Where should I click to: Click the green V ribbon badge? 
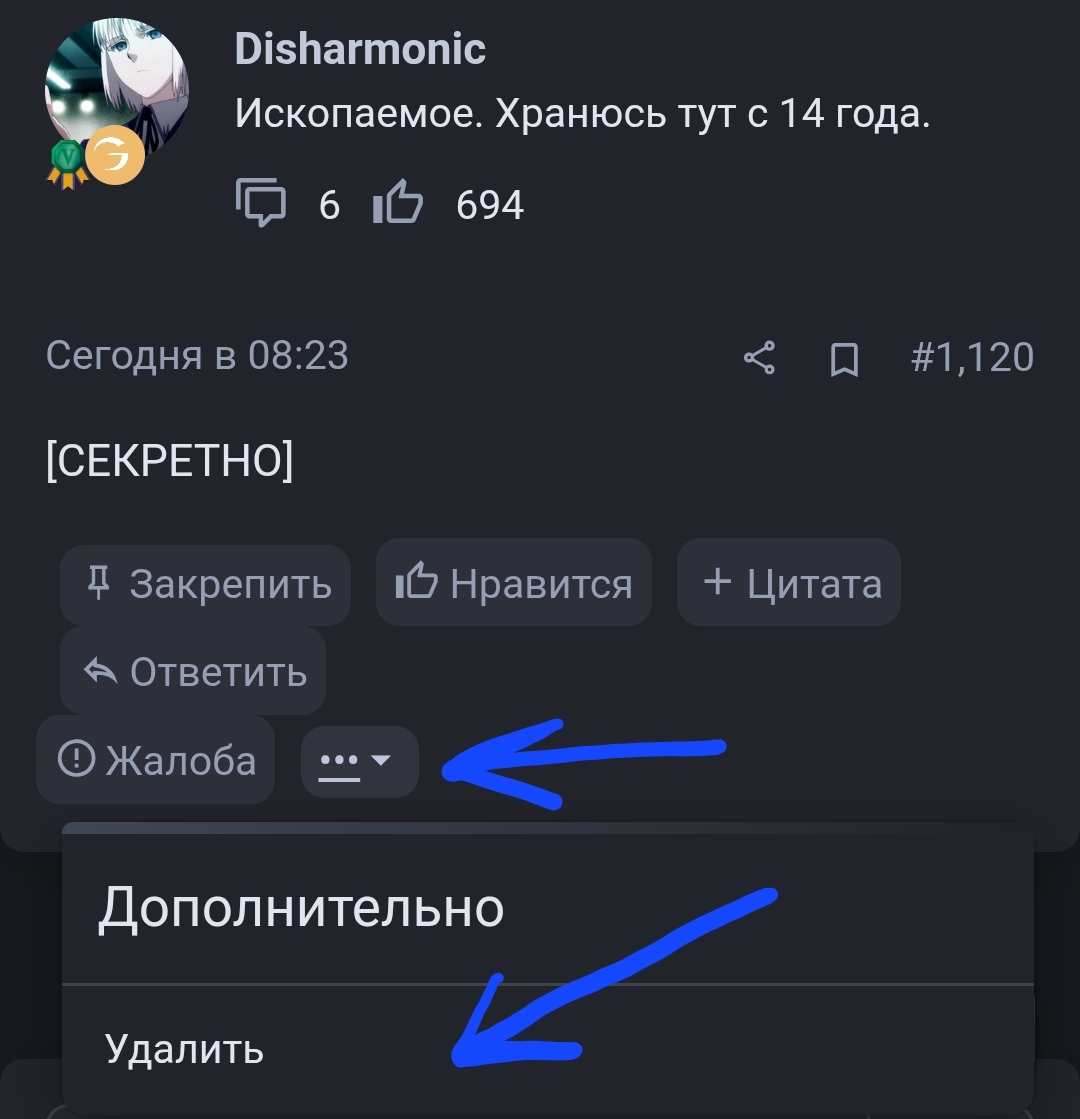[68, 163]
